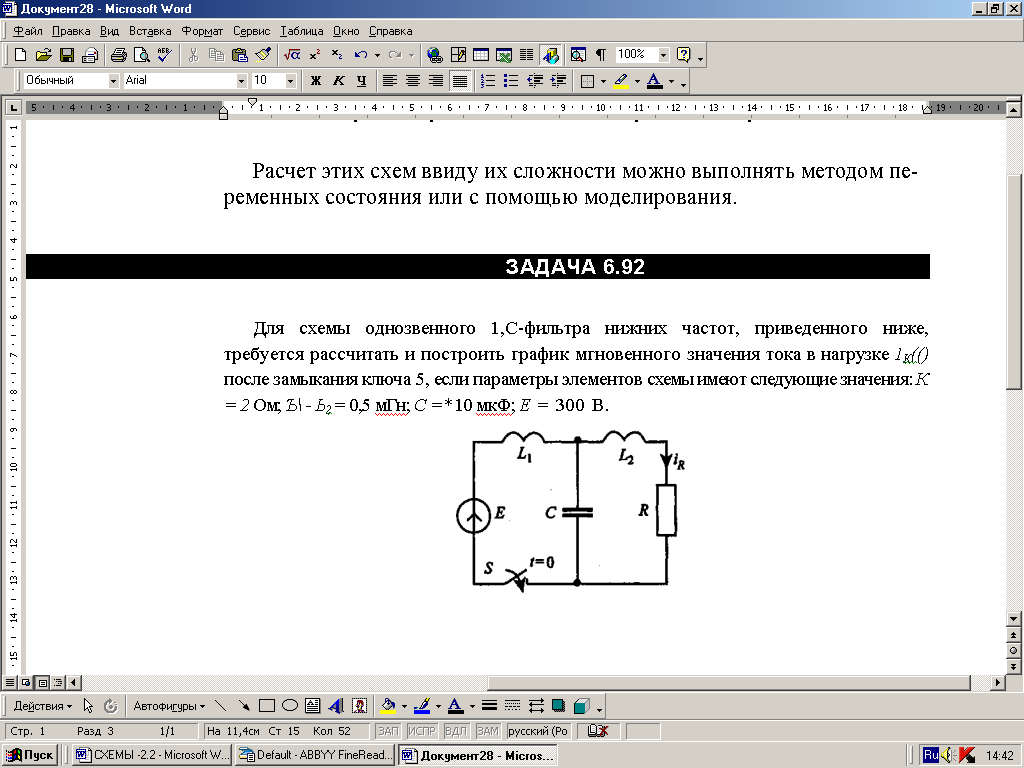Viewport: 1024px width, 768px height.
Task: Open the Файл menu
Action: coord(27,31)
